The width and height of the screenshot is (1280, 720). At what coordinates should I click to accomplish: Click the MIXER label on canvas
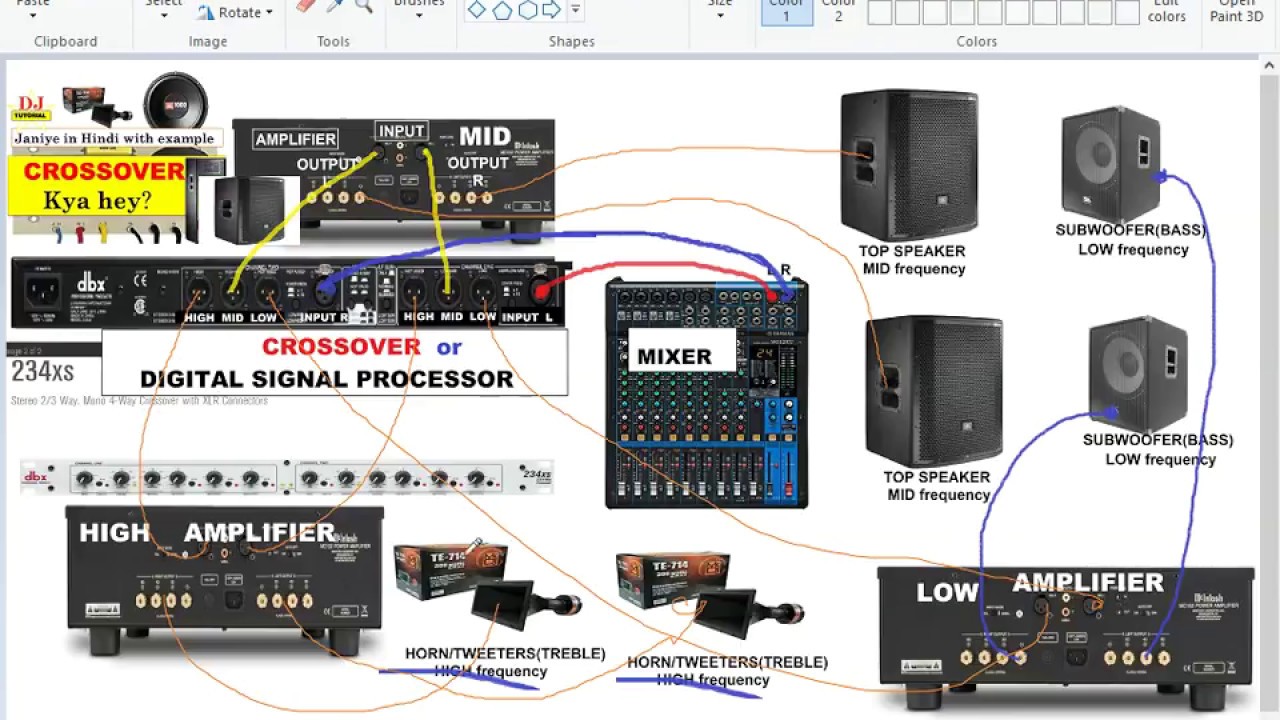click(x=675, y=357)
